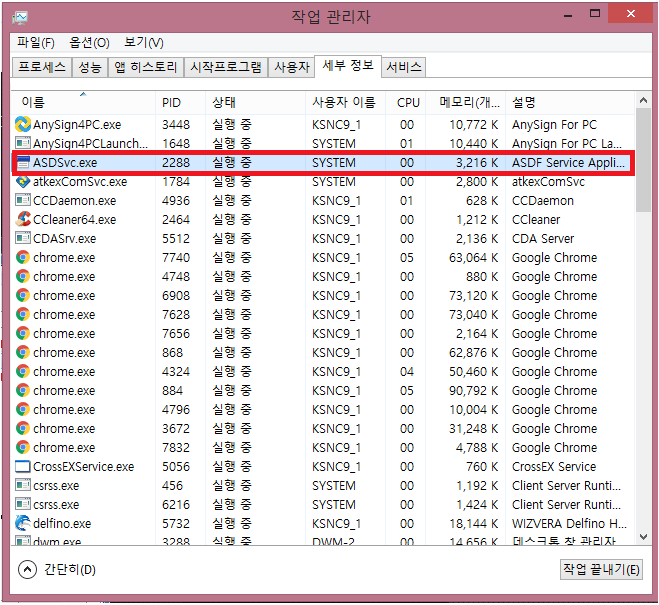Select the WIZVERA Delfino description cell
Screen dimensions: 659x605
coord(569,523)
